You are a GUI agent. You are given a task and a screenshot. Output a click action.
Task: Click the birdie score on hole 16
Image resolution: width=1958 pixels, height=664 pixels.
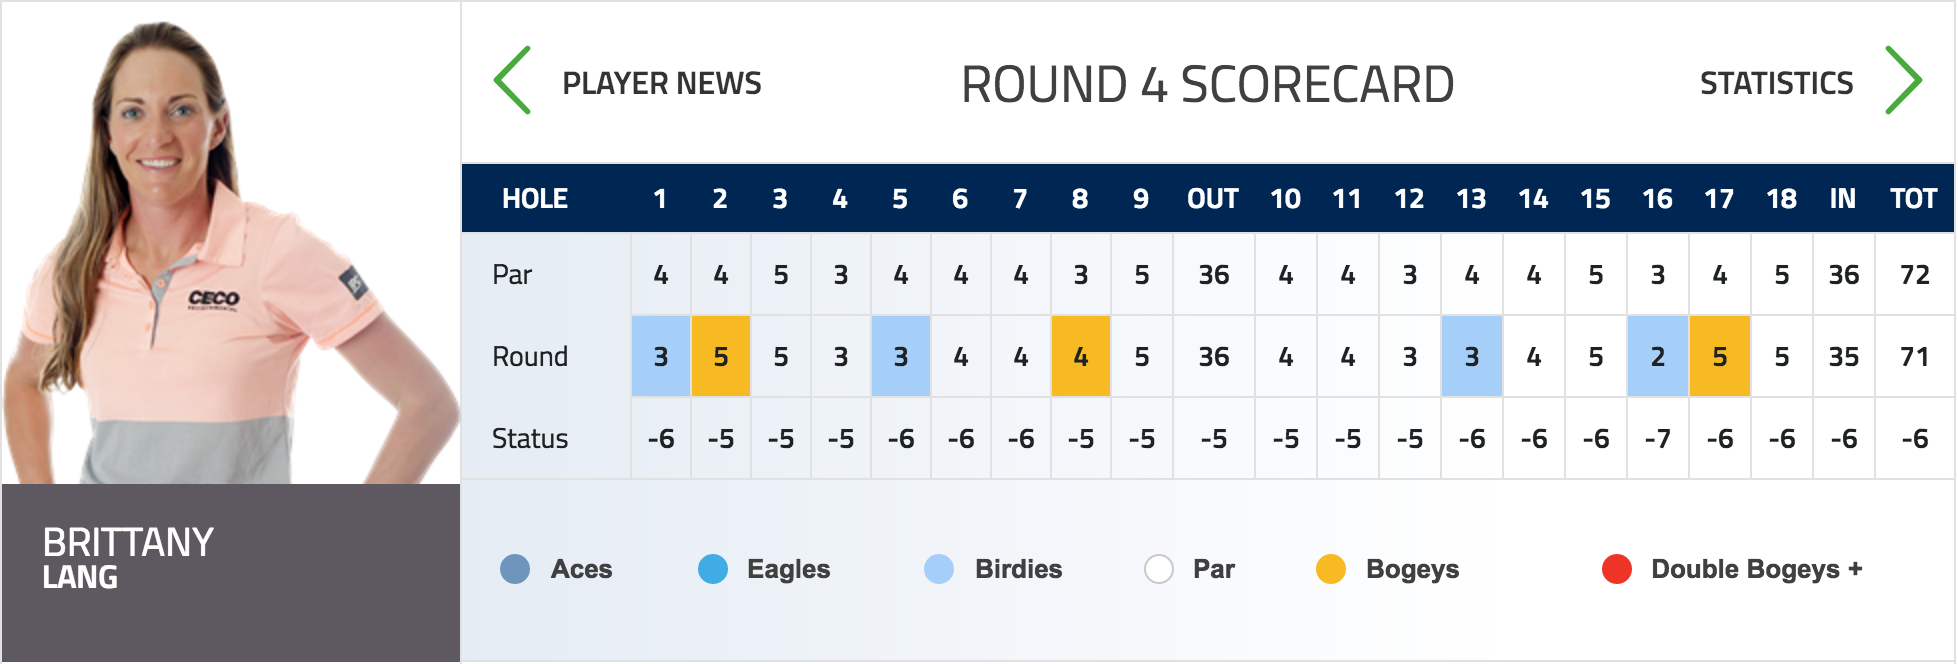(x=1658, y=356)
